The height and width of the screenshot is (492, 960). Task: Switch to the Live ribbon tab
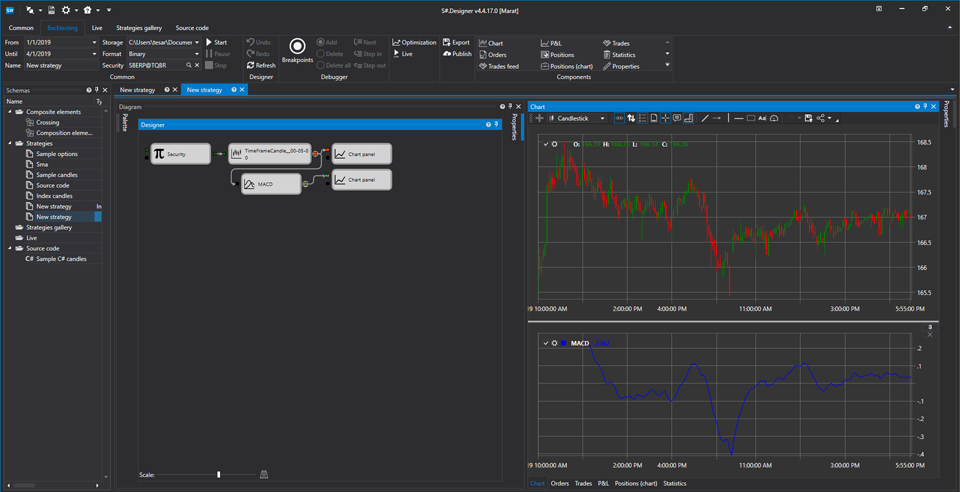[x=97, y=28]
